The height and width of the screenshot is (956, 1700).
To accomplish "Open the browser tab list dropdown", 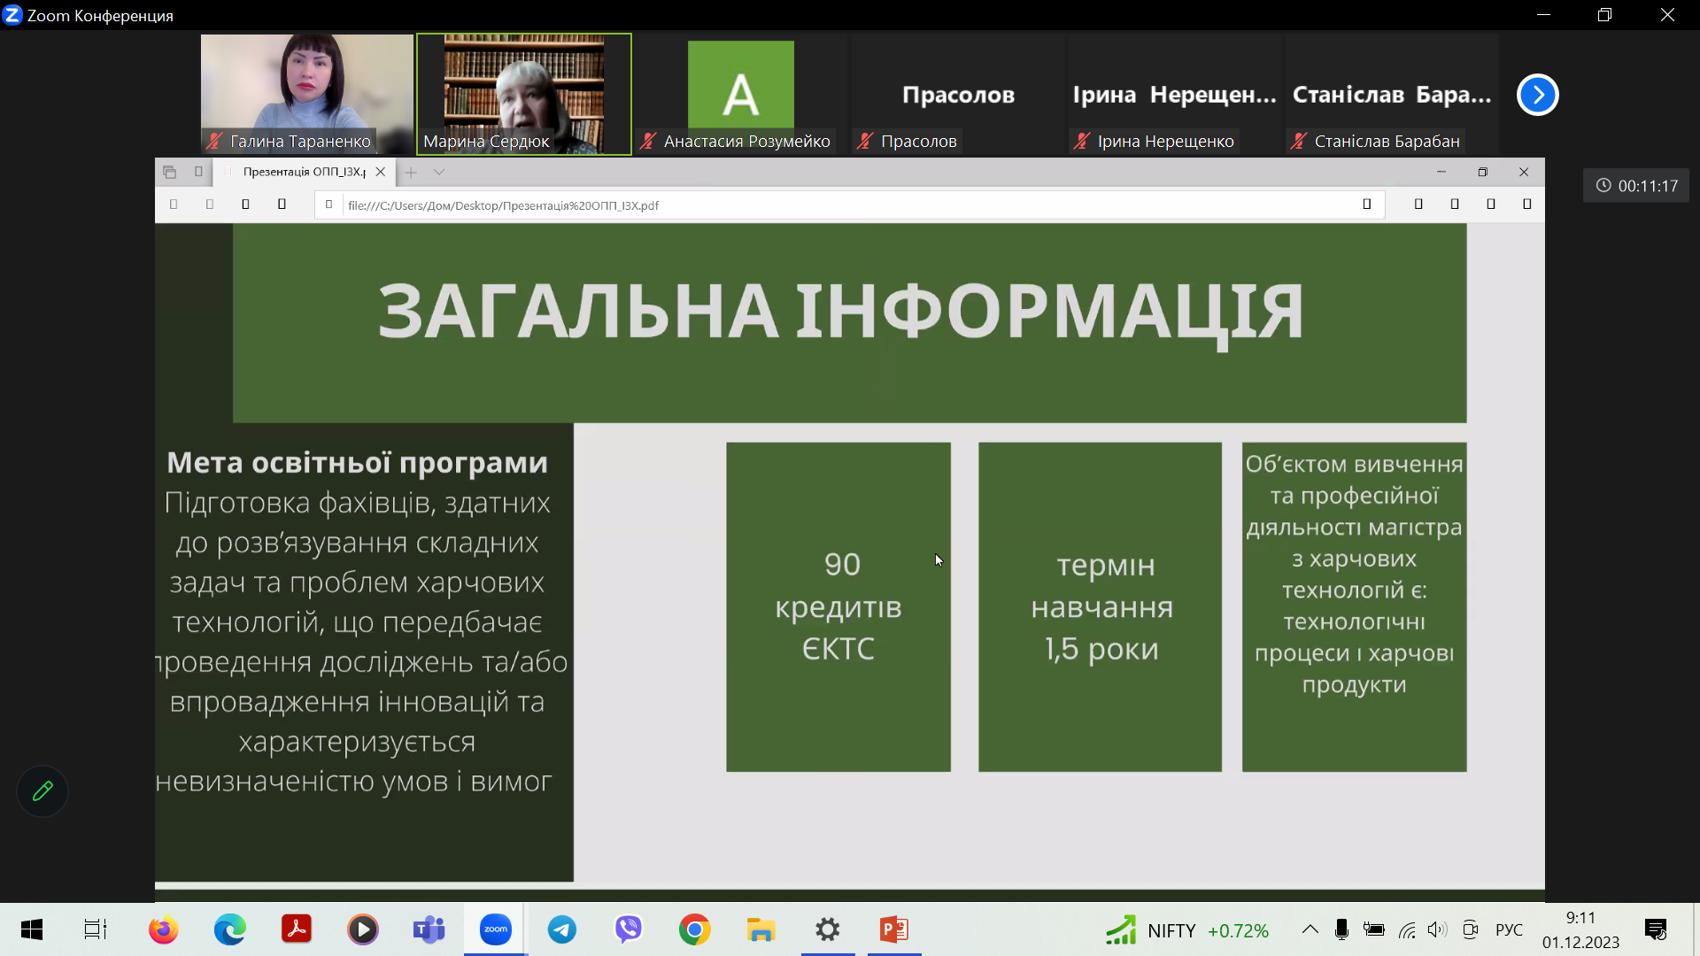I will pos(439,172).
